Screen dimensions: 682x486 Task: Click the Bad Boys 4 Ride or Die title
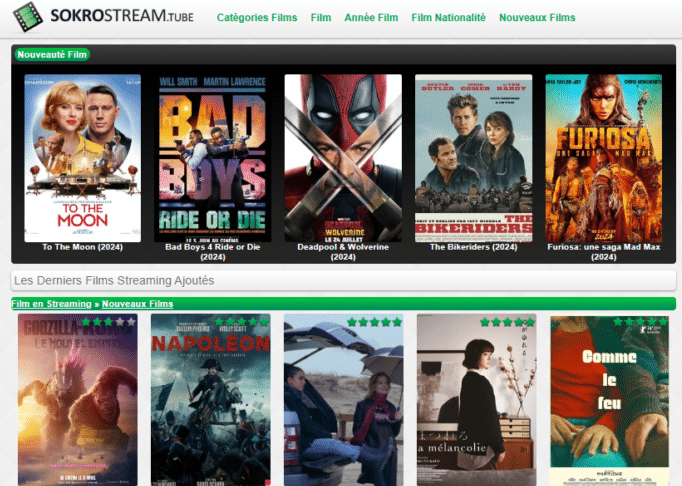[213, 252]
